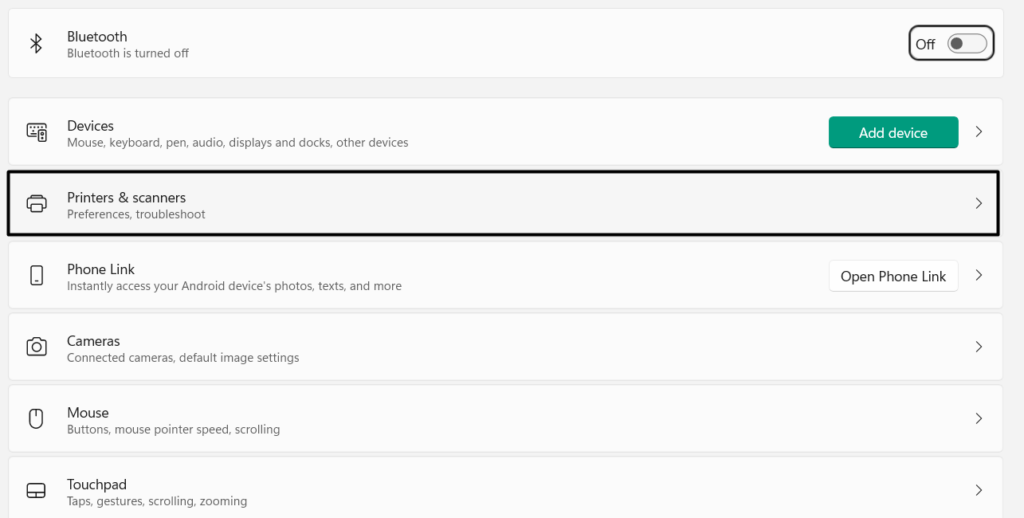Click the Open Phone Link button
This screenshot has width=1024, height=518.
click(893, 276)
